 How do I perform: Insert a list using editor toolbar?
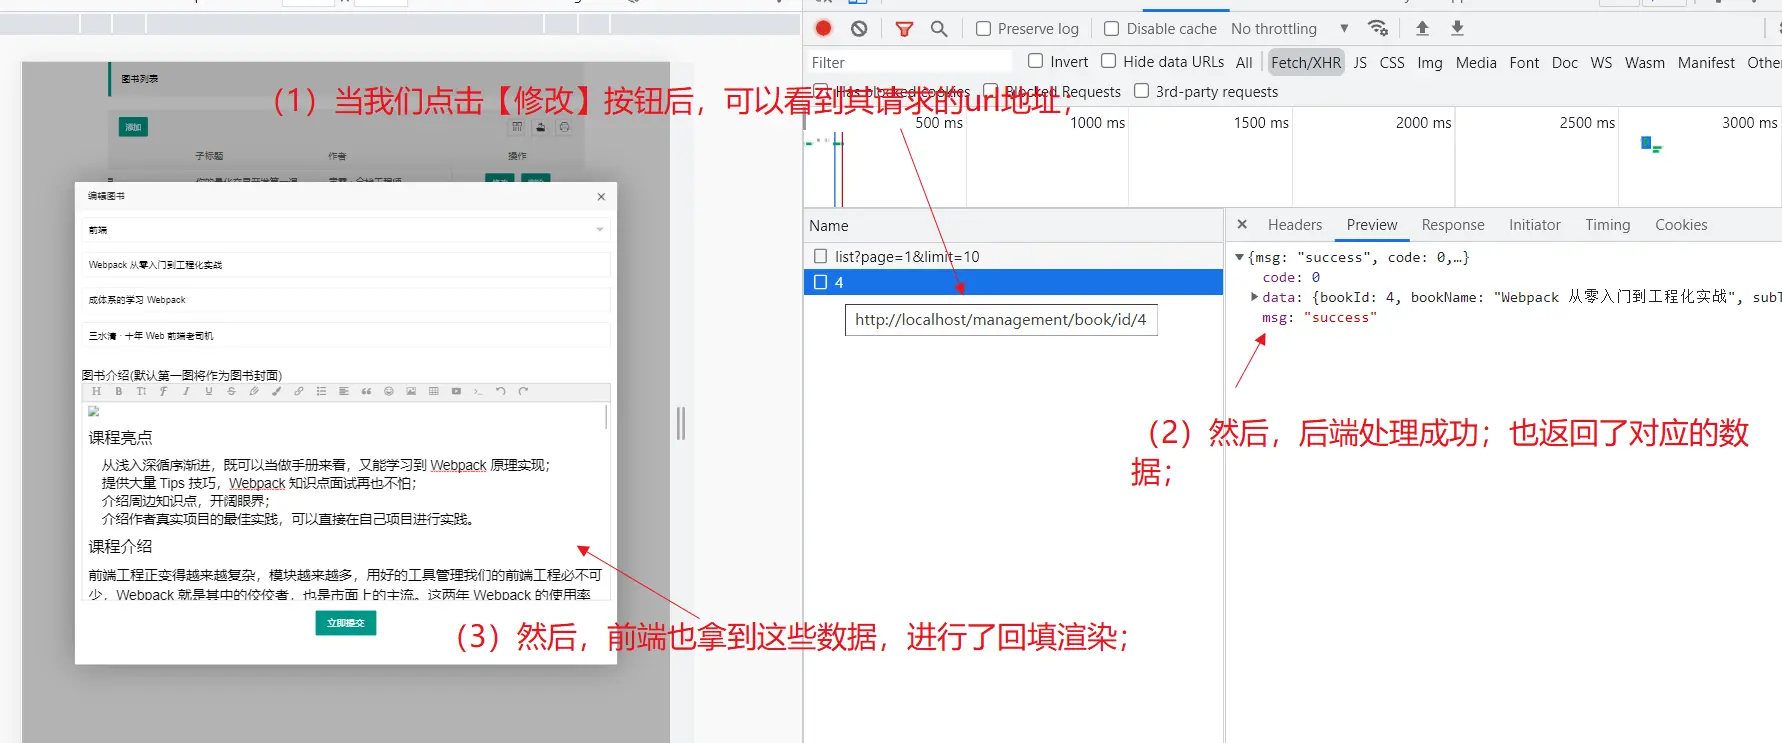coord(321,392)
